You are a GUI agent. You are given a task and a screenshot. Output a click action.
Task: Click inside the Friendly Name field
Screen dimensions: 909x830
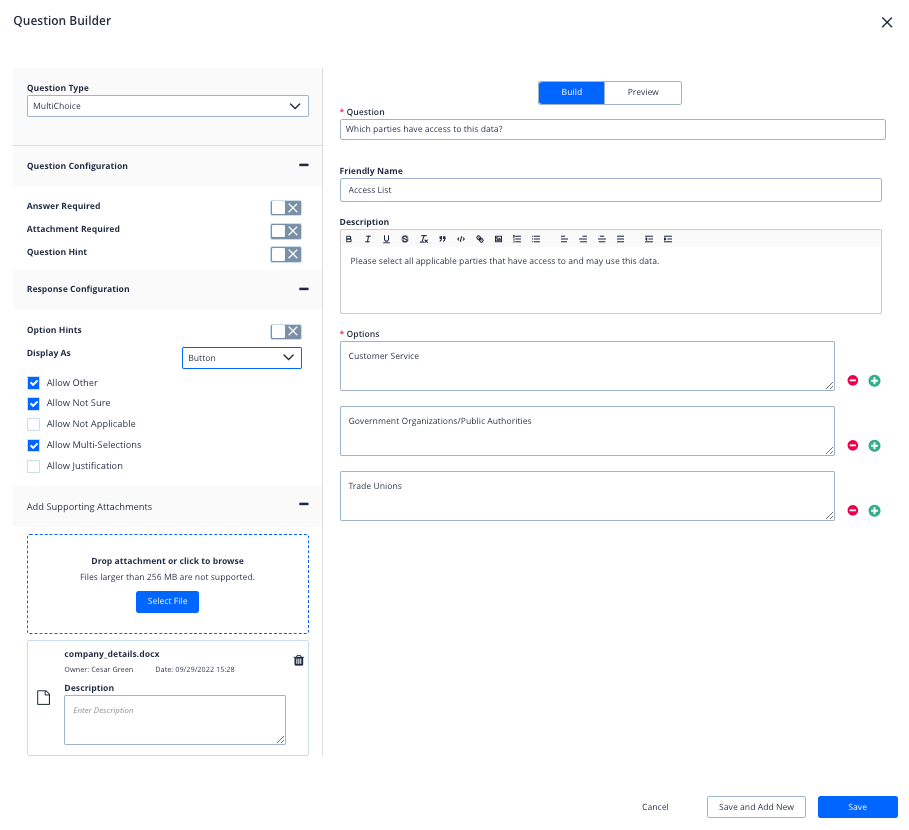(610, 190)
